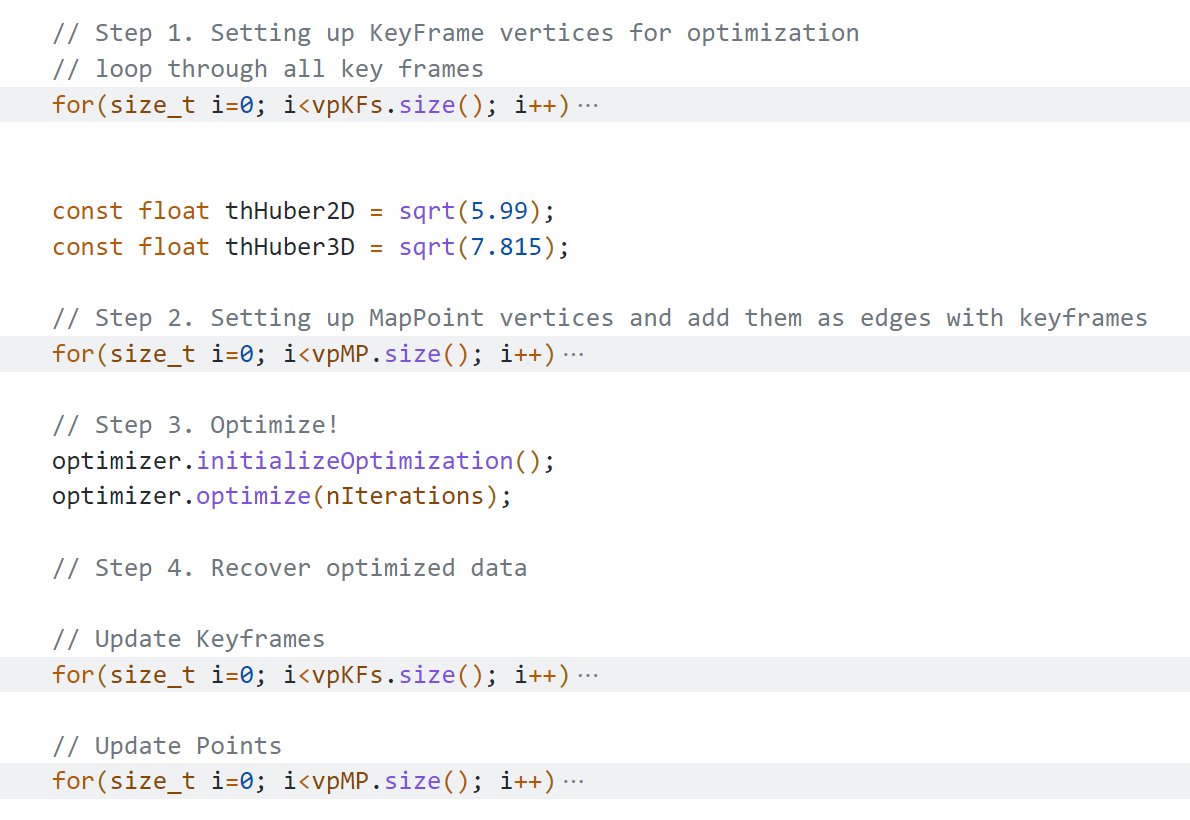Click the '// Update Points' comment
This screenshot has width=1190, height=820.
tap(166, 746)
